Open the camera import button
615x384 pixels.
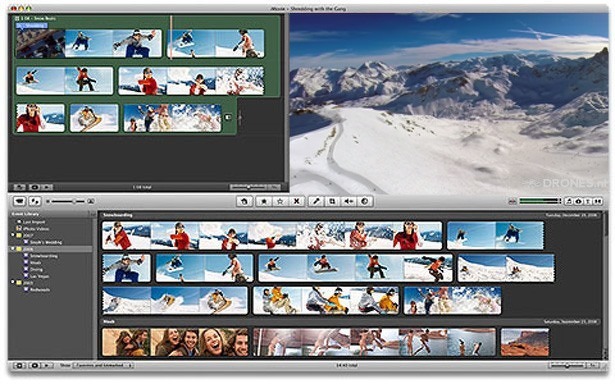tap(19, 201)
